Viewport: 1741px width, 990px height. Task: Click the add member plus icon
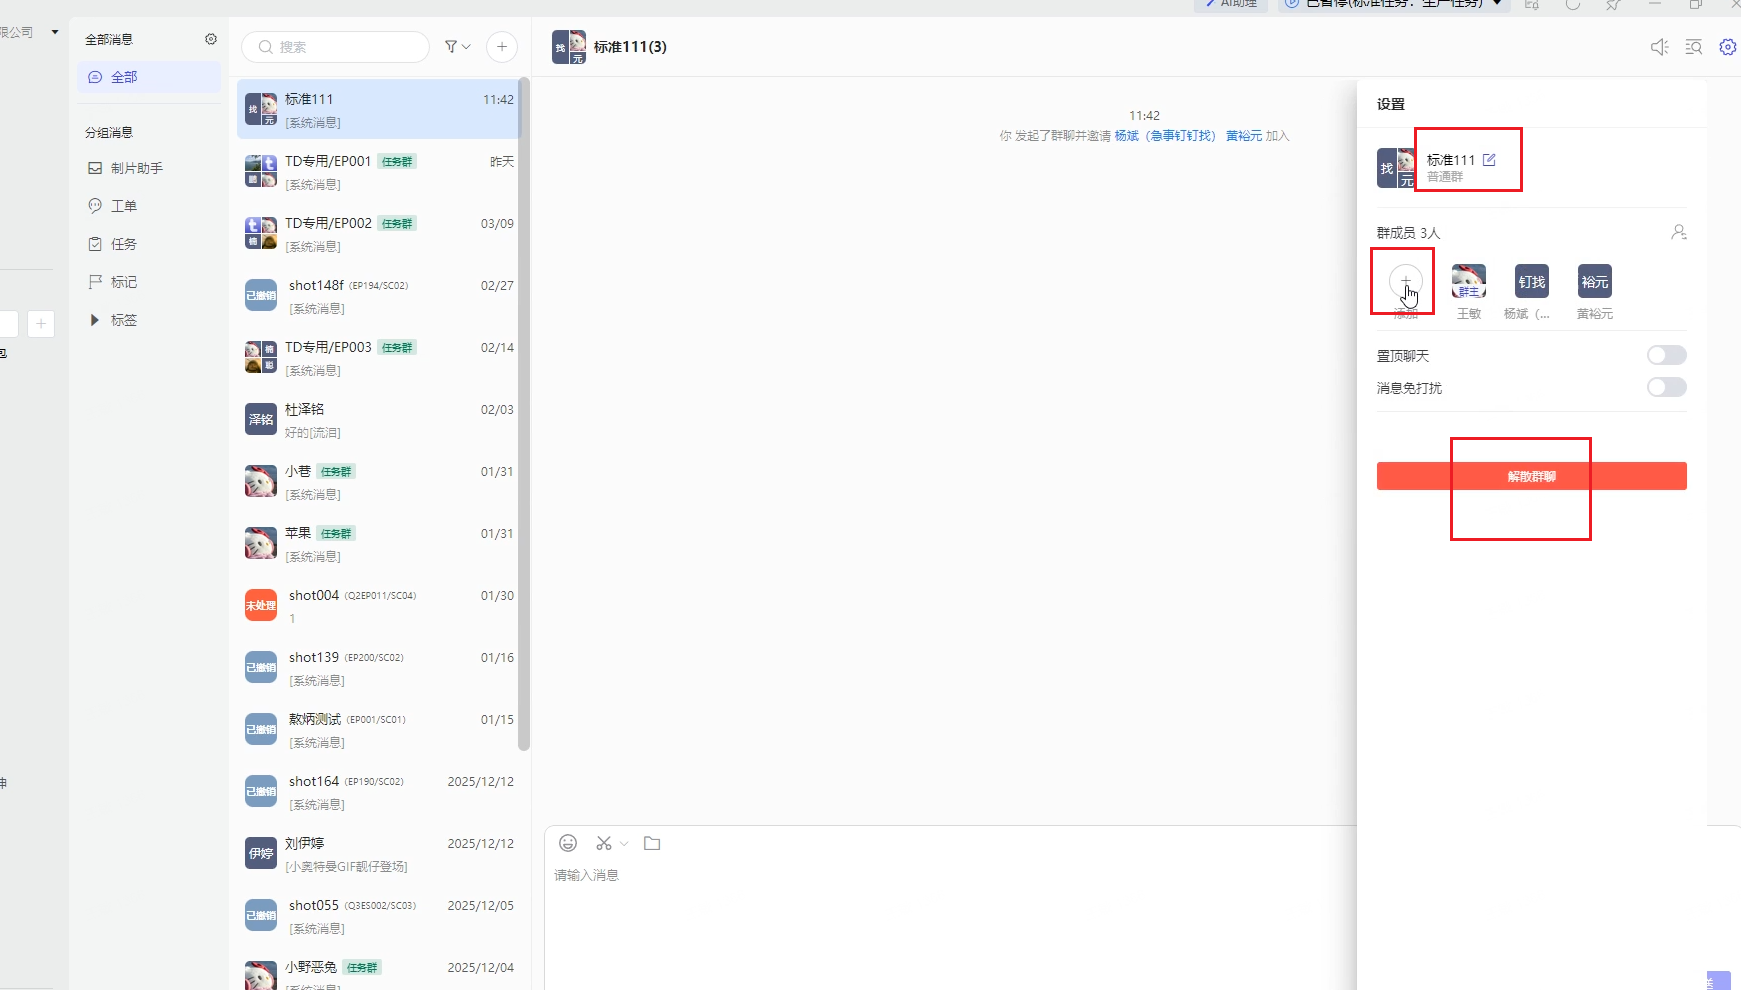[x=1405, y=282]
